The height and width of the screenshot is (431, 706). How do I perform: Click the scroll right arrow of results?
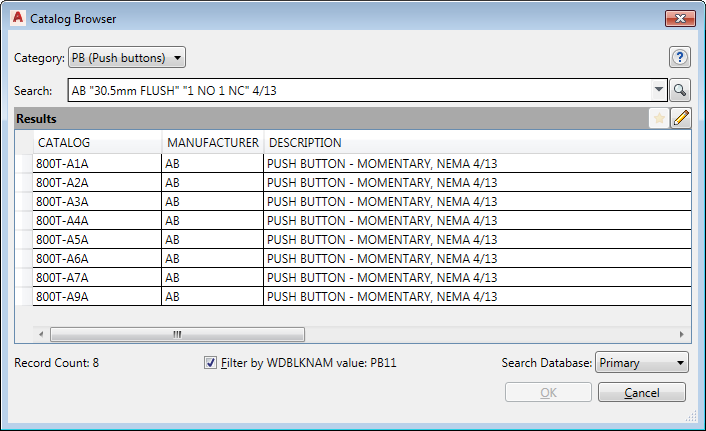click(681, 334)
